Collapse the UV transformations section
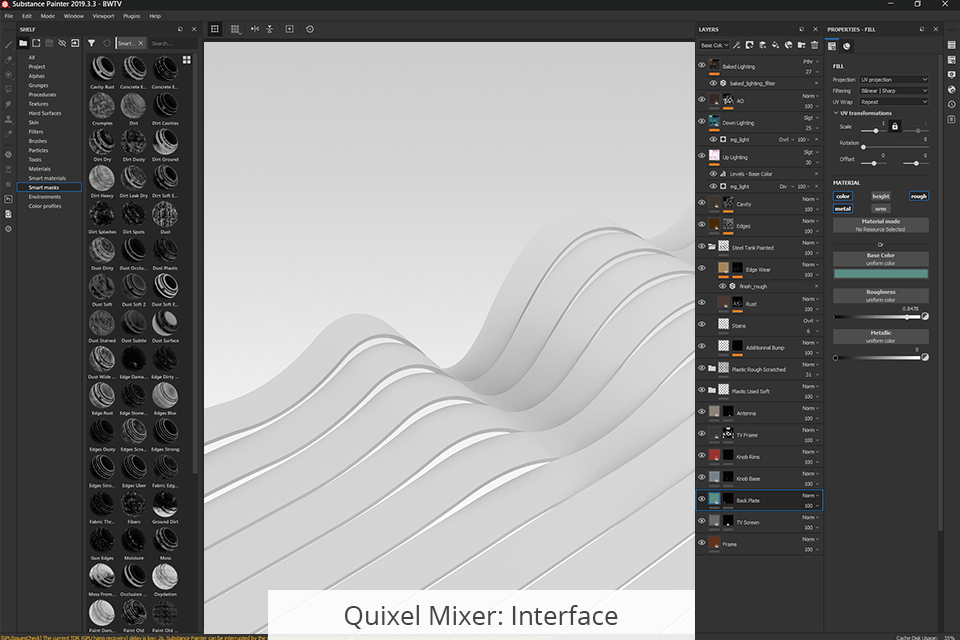 pyautogui.click(x=836, y=113)
